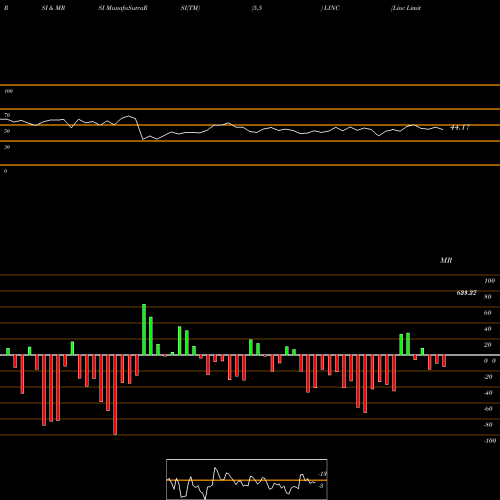Click the MR axis label 40
Screen dimensions: 500x500
coord(488,329)
